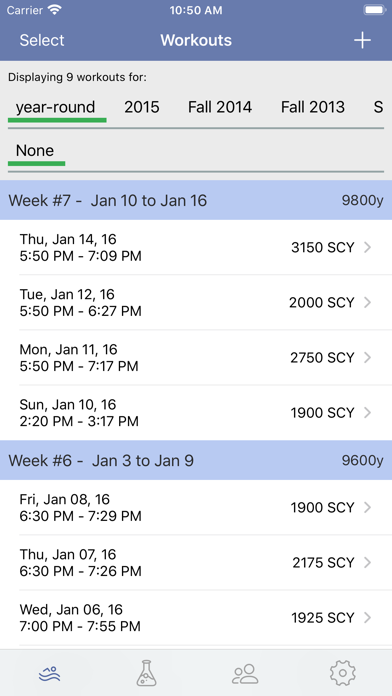
Task: Open the swimming workouts tab icon
Action: click(x=49, y=674)
